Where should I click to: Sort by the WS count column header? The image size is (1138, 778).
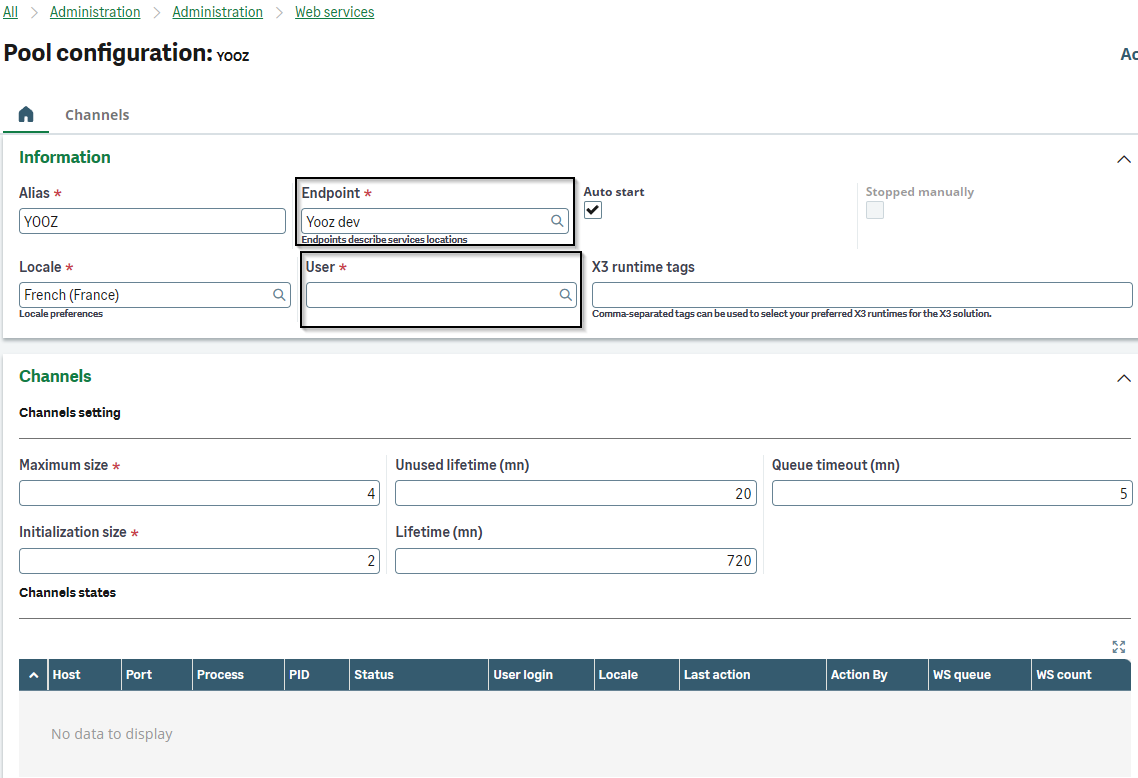pos(1081,675)
